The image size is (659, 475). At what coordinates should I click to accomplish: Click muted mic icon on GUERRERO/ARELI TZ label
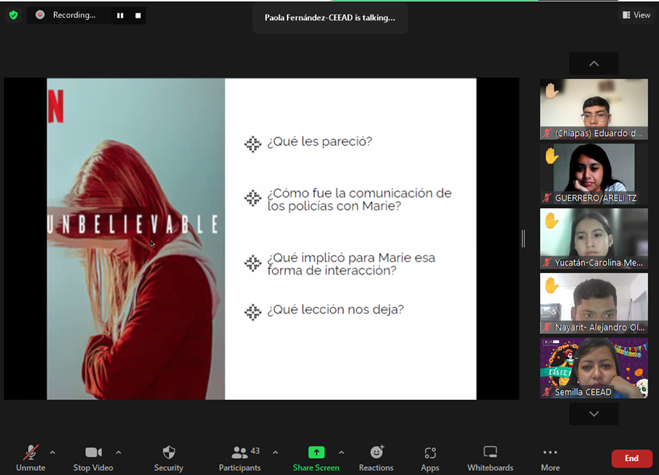[547, 198]
